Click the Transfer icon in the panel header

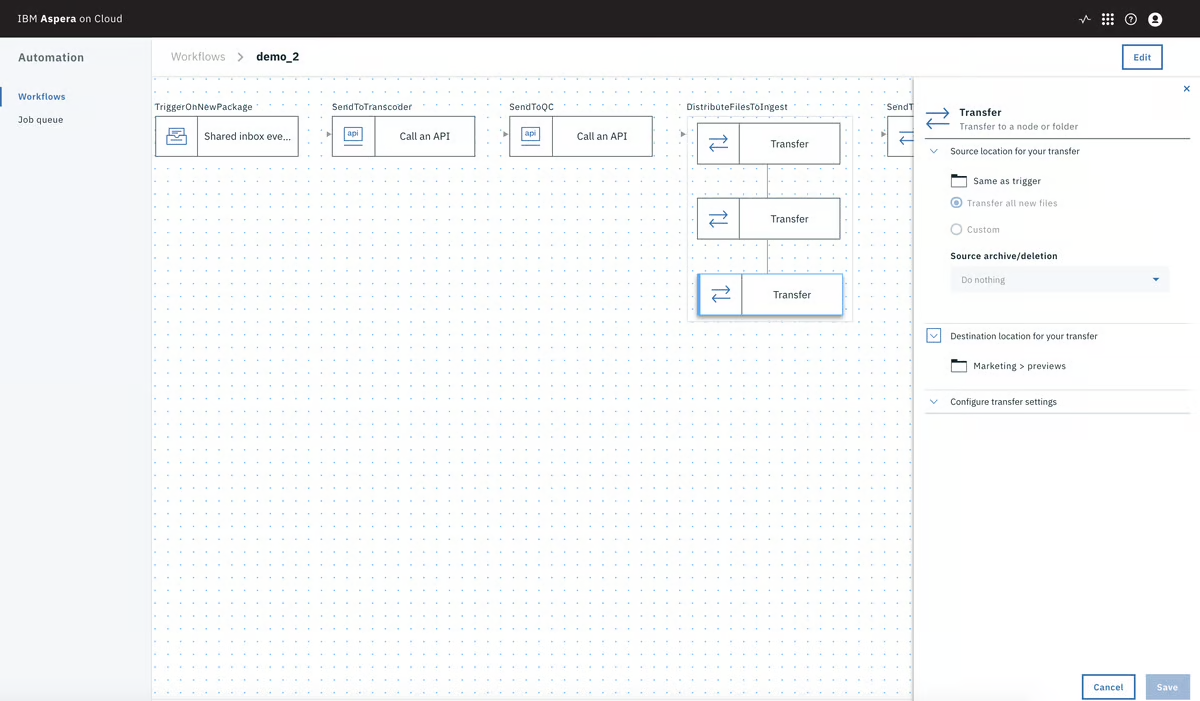(x=936, y=118)
